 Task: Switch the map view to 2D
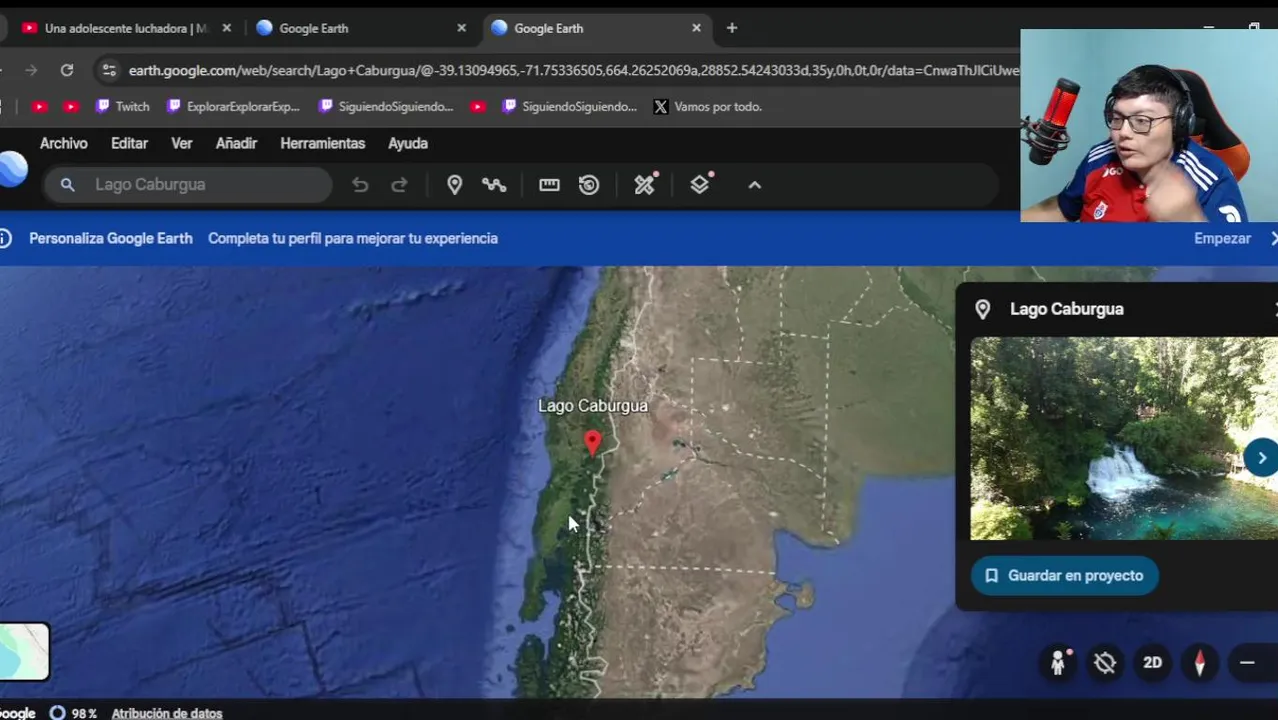tap(1152, 662)
